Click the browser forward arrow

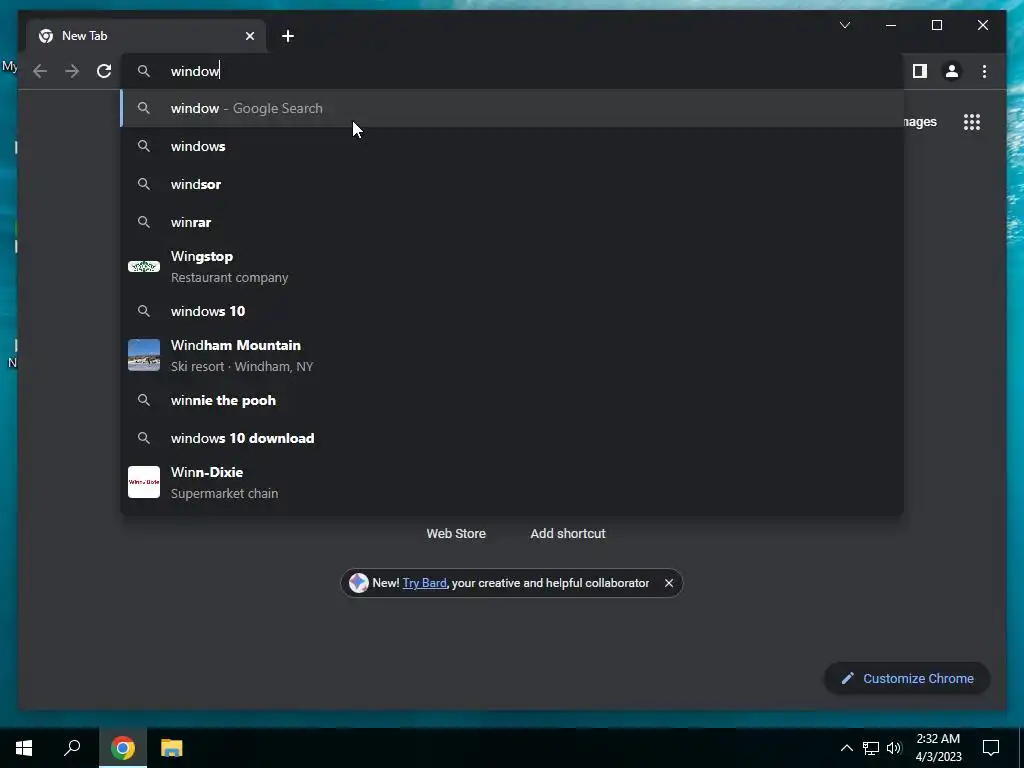tap(72, 71)
